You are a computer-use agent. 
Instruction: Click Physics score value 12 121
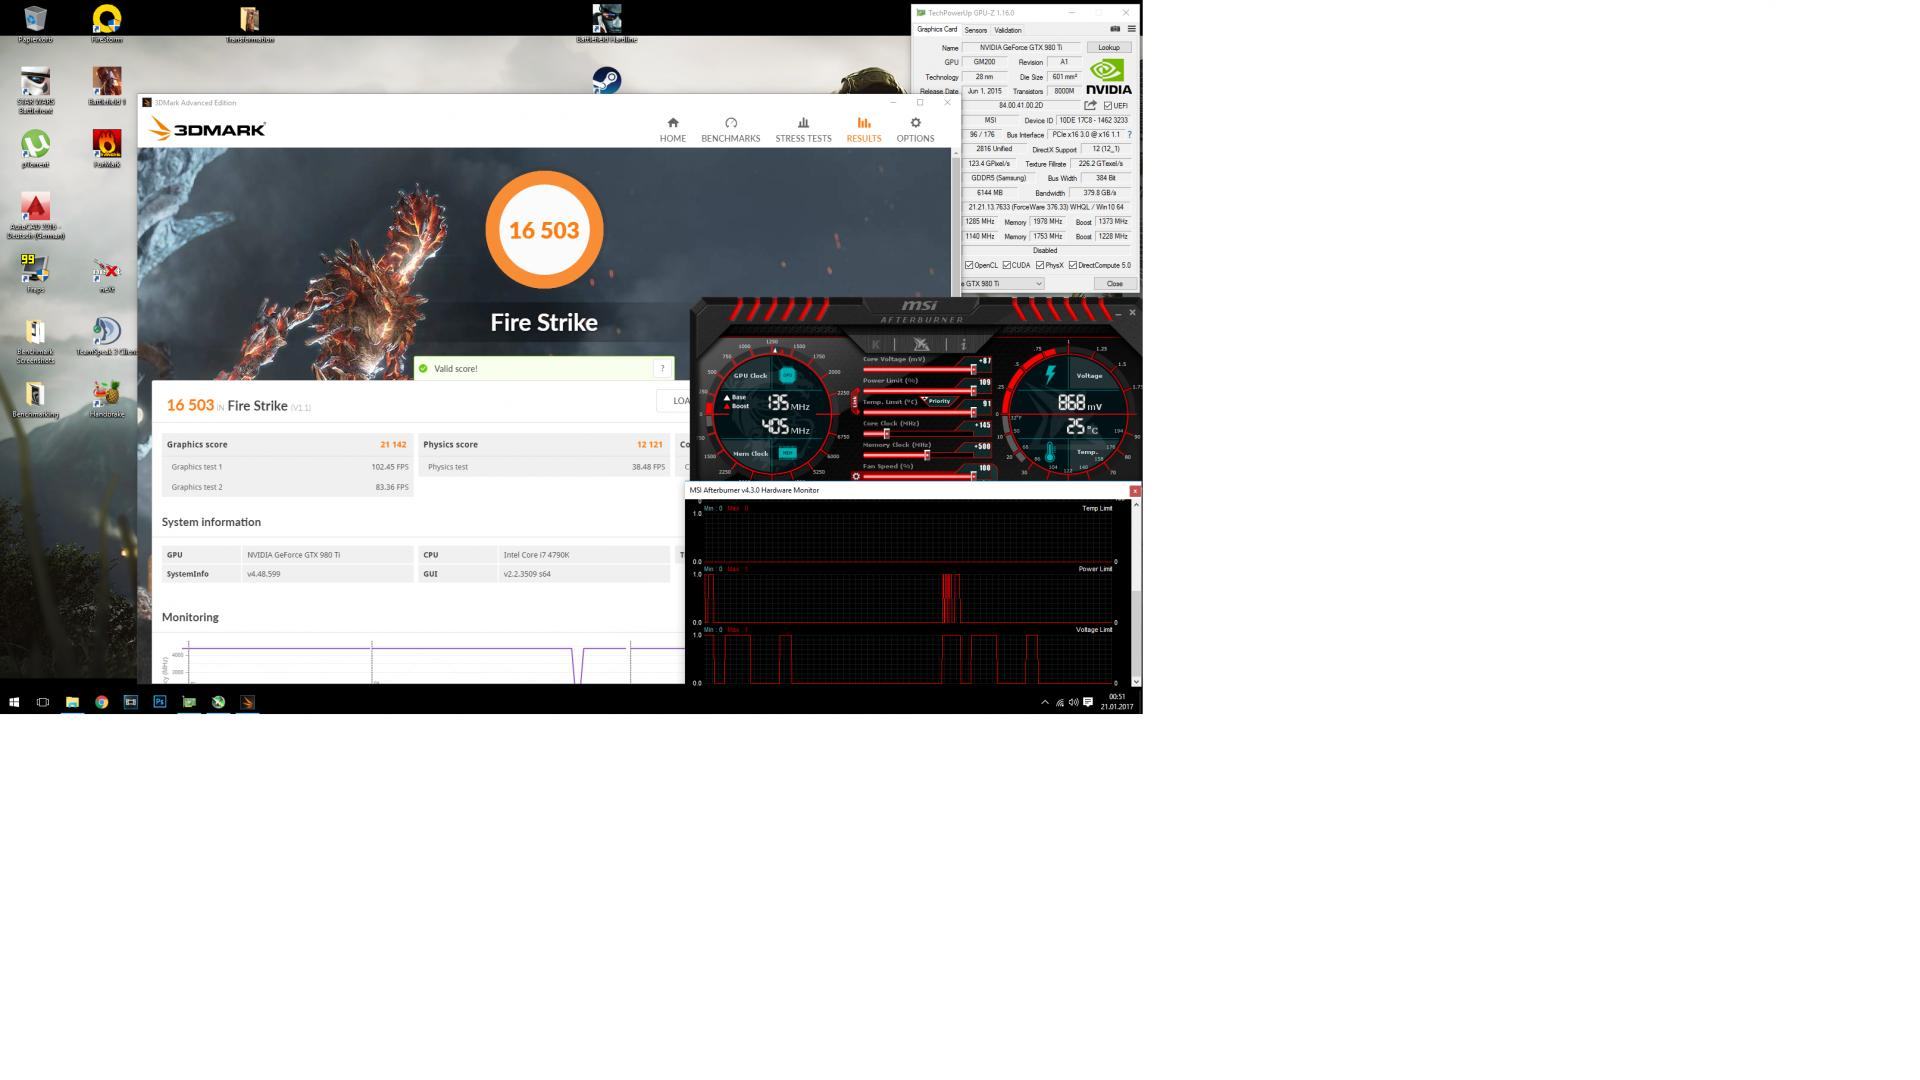(x=649, y=444)
